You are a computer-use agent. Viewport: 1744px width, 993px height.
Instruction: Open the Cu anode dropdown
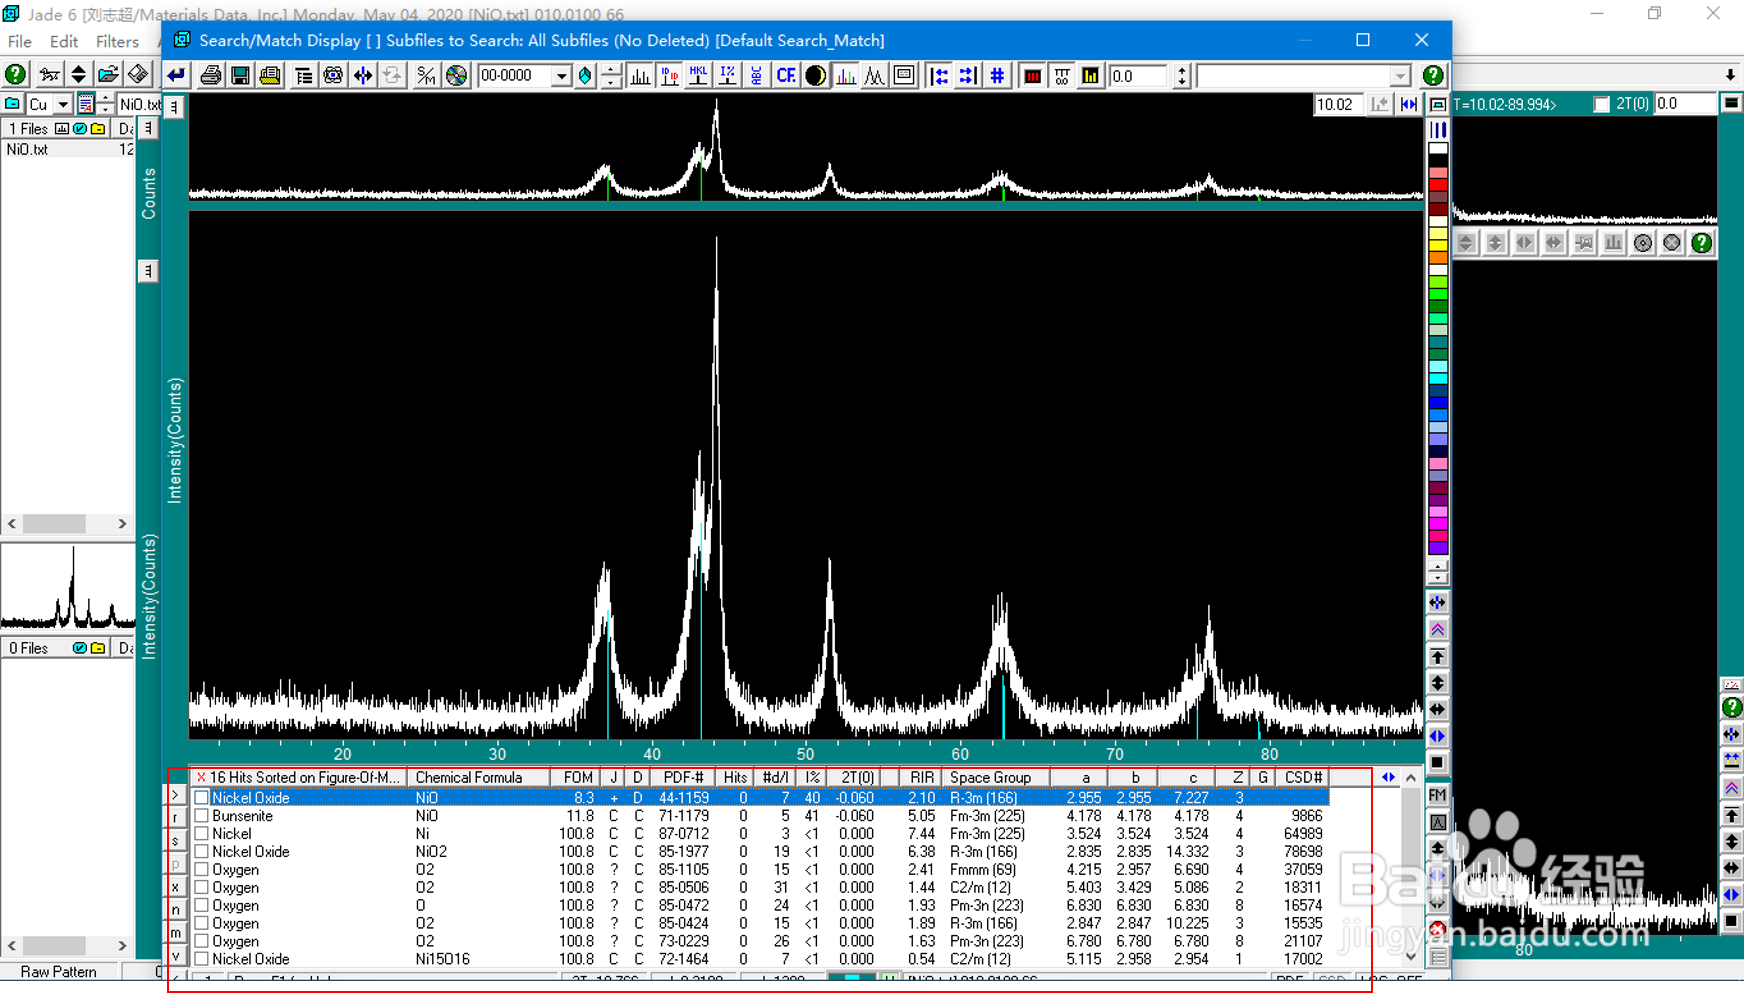click(x=62, y=104)
